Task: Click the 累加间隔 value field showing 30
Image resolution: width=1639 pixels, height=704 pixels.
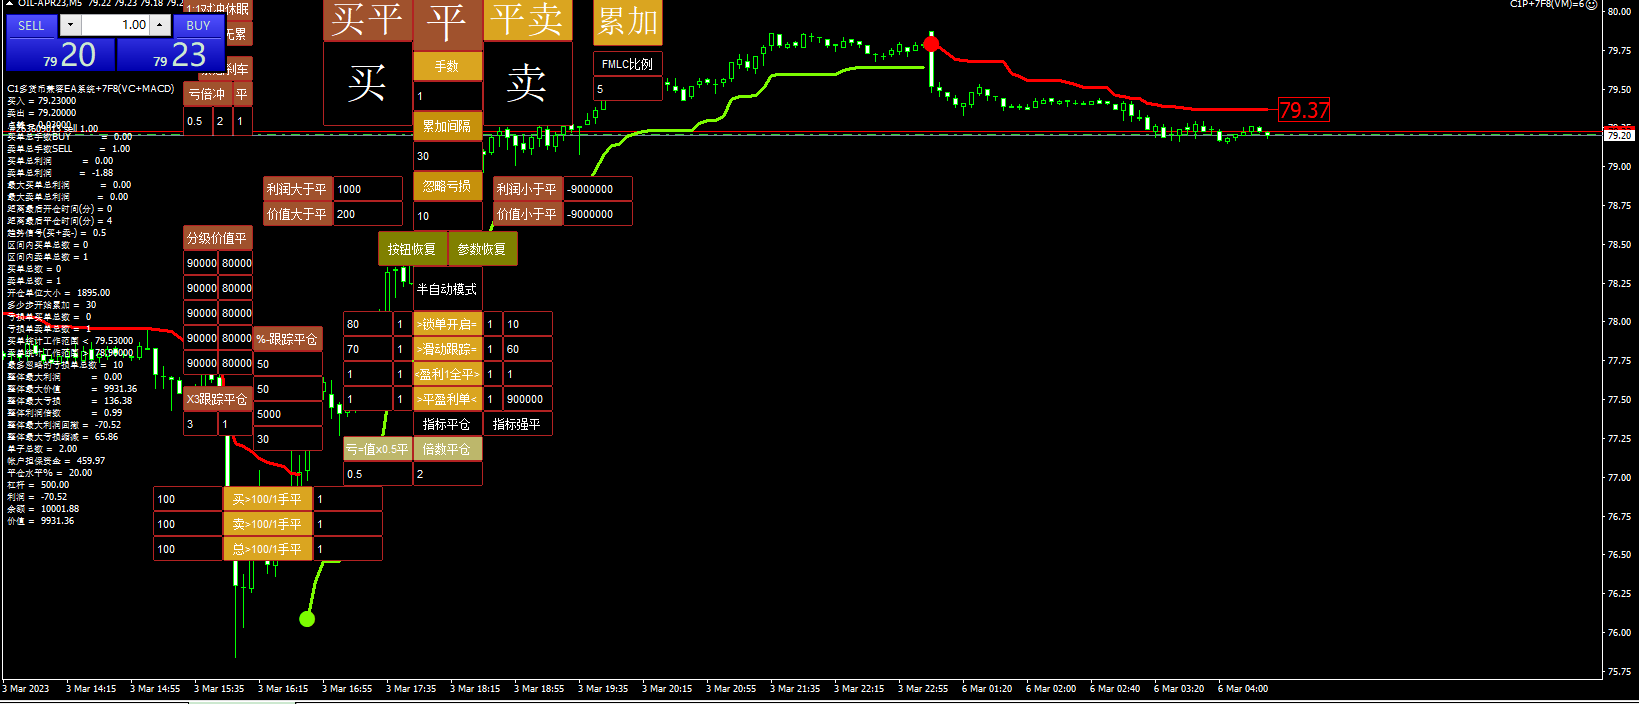Action: click(x=447, y=156)
